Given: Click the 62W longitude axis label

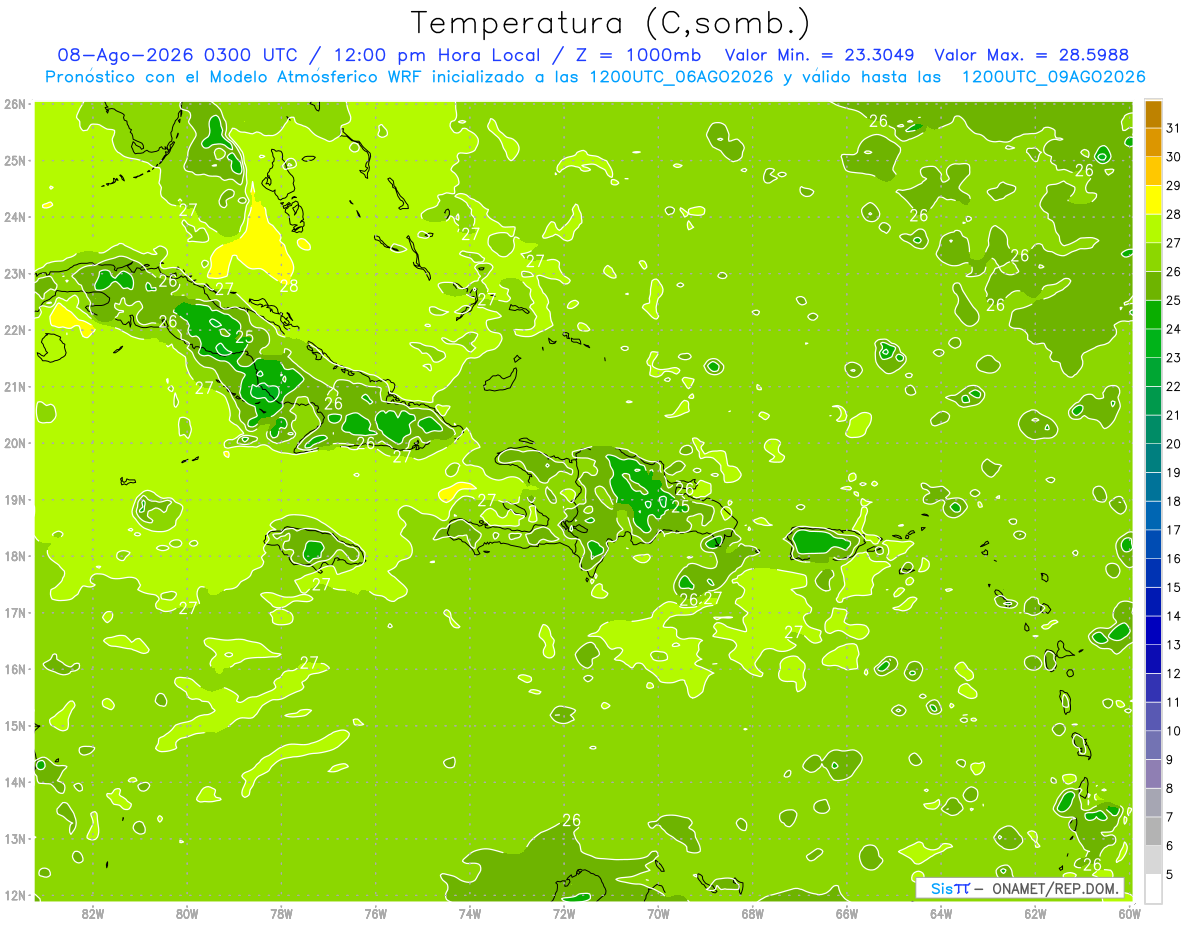Looking at the screenshot, I should pyautogui.click(x=1036, y=913).
